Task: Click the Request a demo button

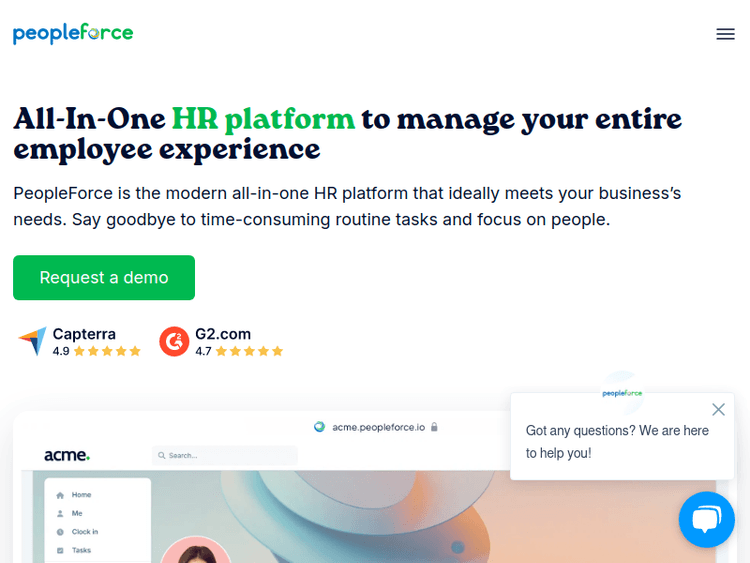Action: [x=104, y=277]
